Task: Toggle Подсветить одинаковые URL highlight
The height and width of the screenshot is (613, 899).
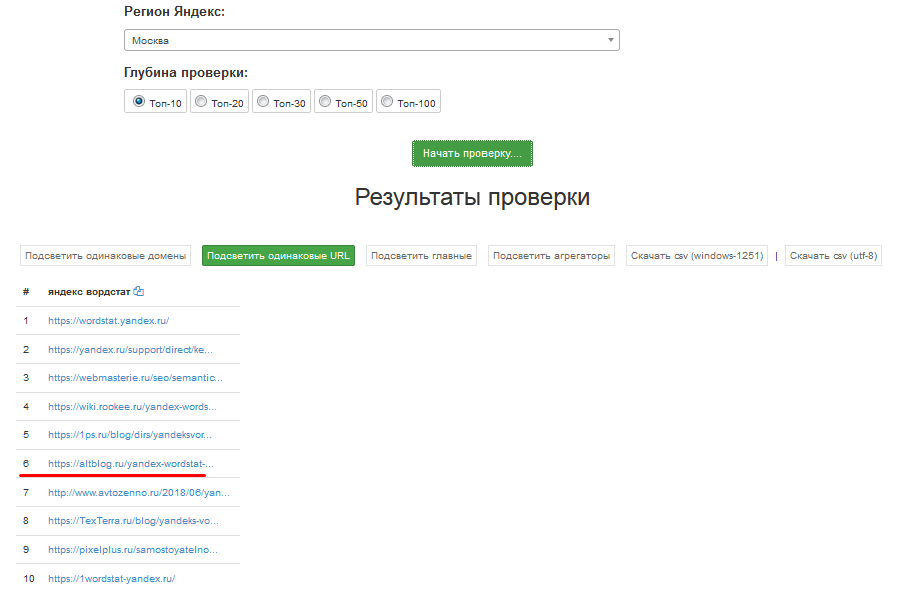Action: (x=278, y=256)
